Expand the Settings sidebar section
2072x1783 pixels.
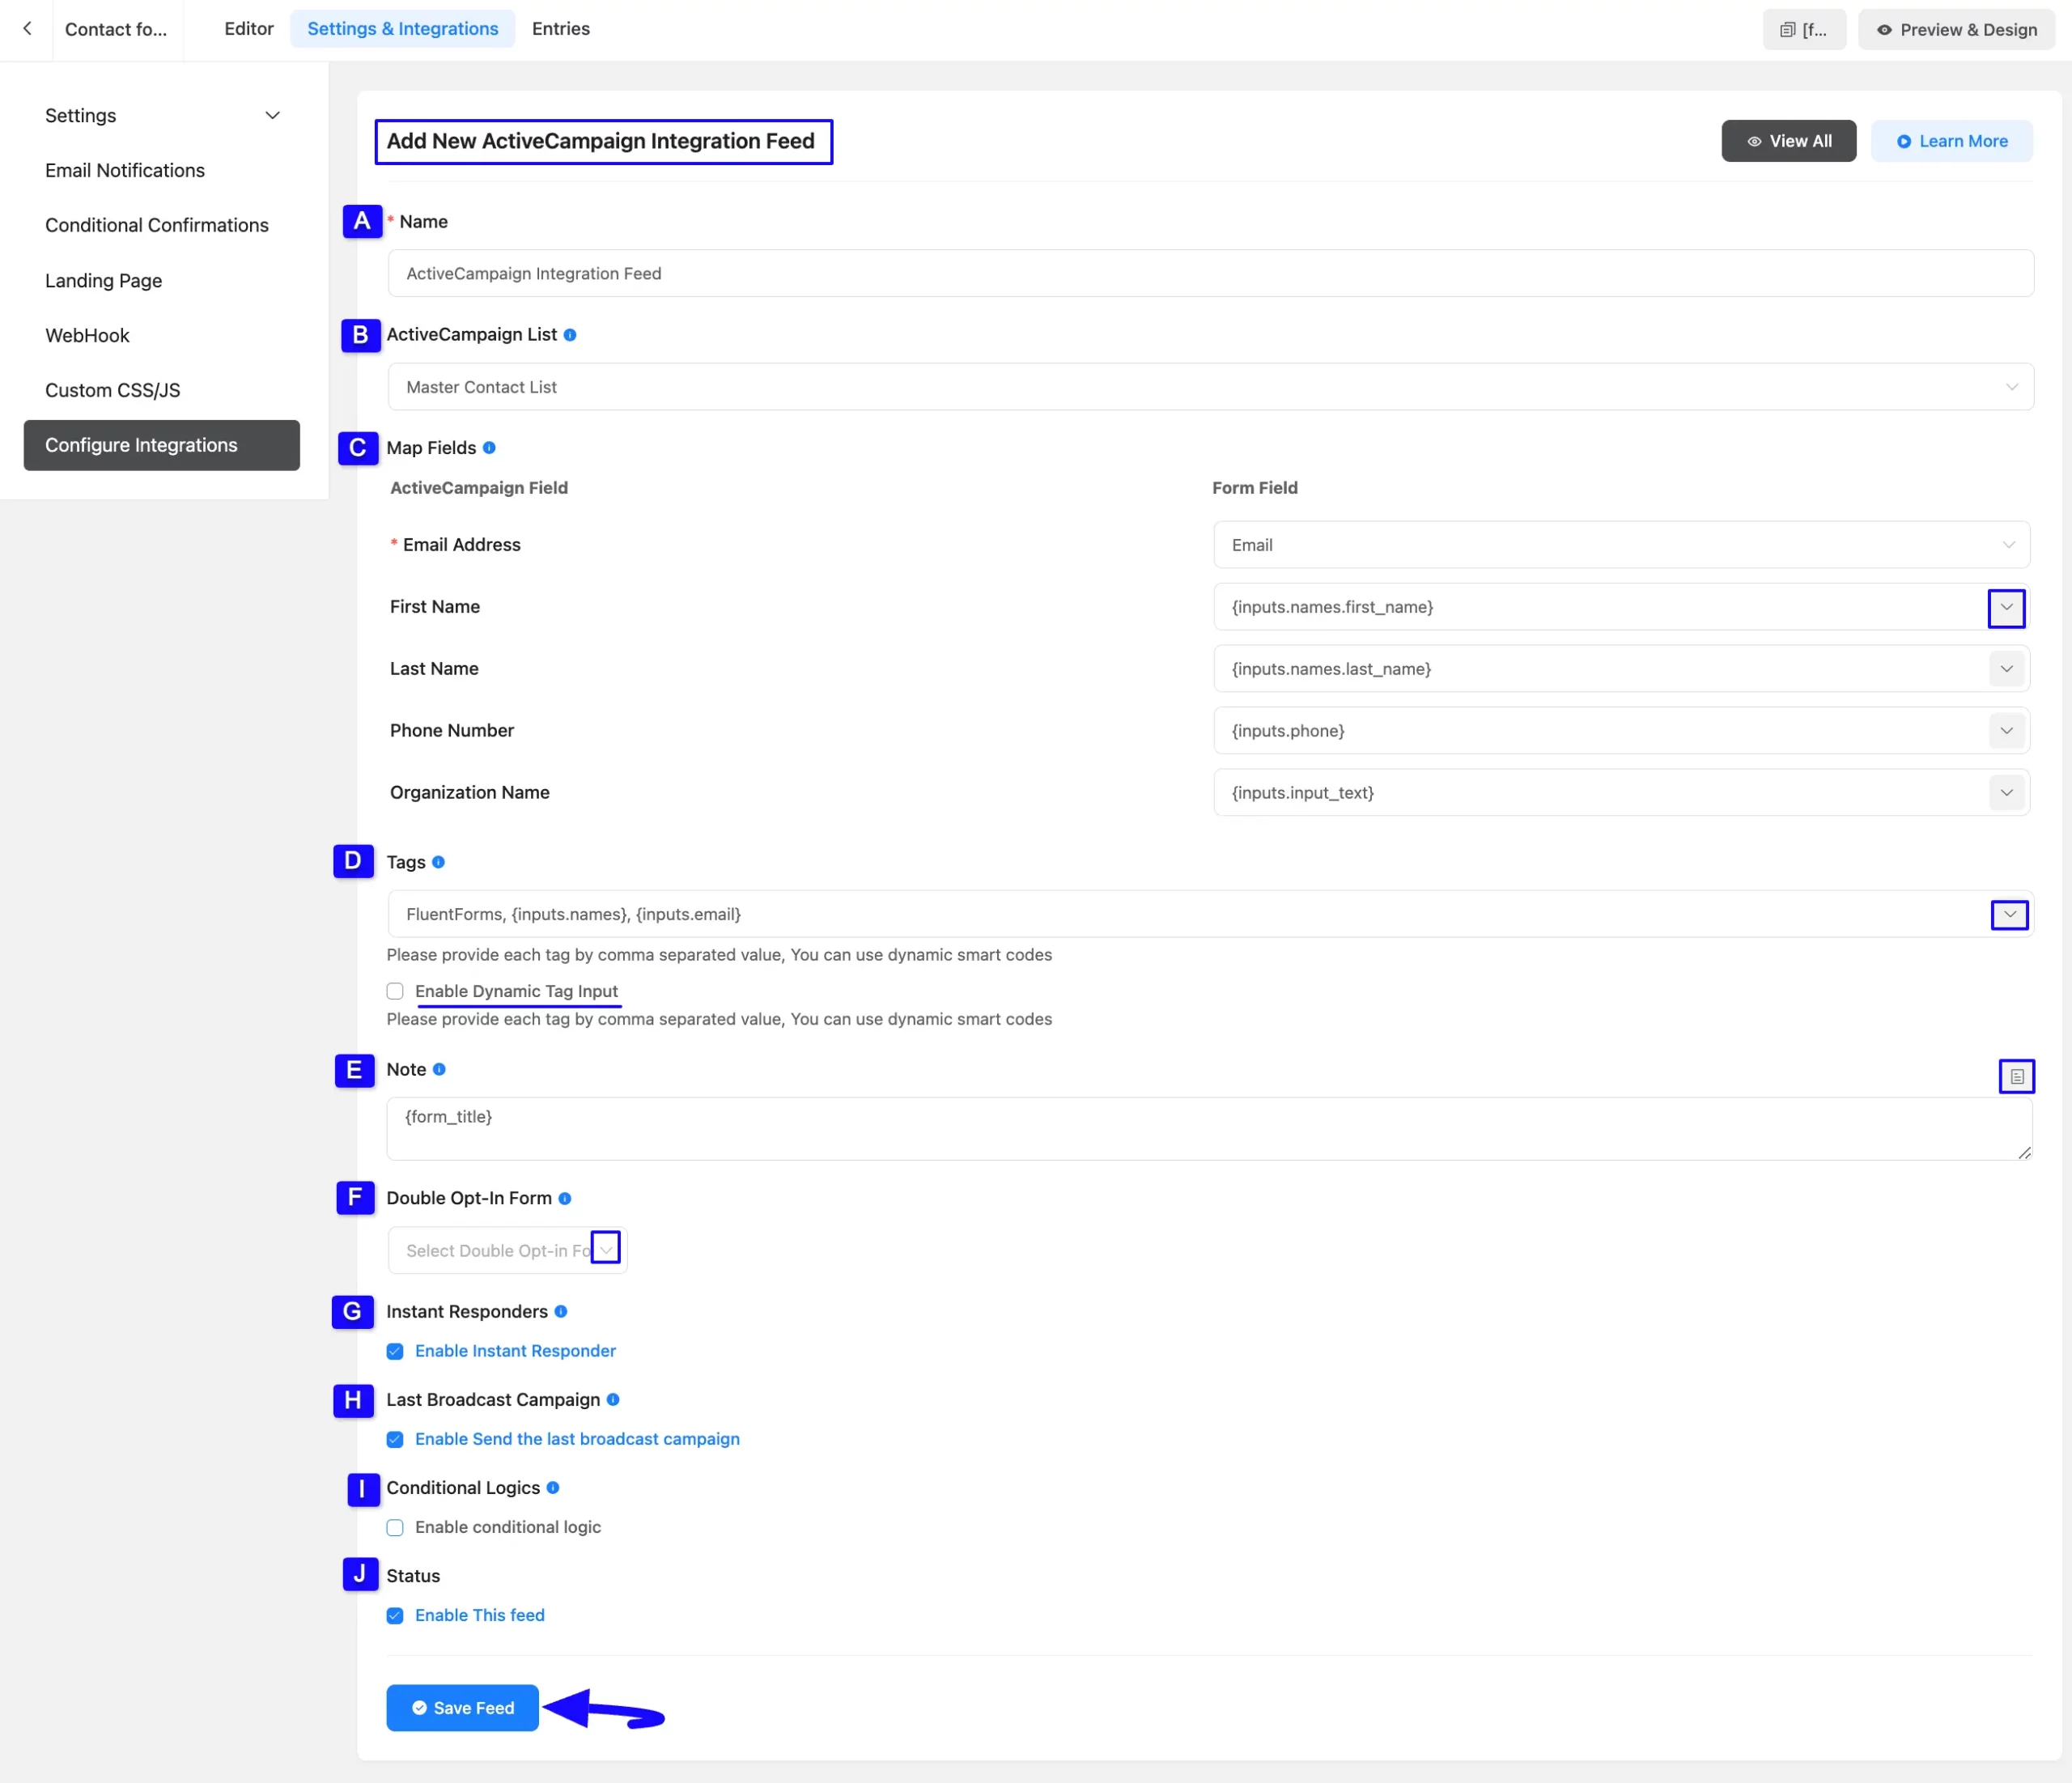[162, 115]
